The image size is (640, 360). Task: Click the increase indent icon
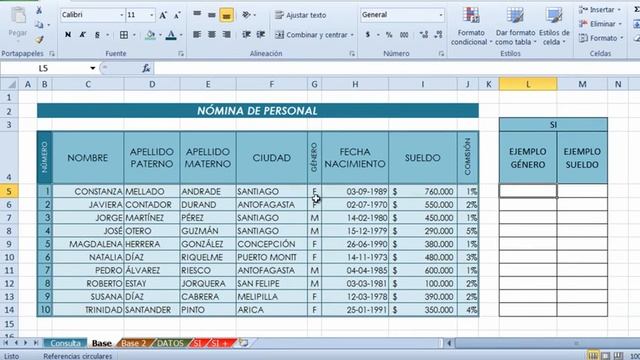(x=261, y=35)
